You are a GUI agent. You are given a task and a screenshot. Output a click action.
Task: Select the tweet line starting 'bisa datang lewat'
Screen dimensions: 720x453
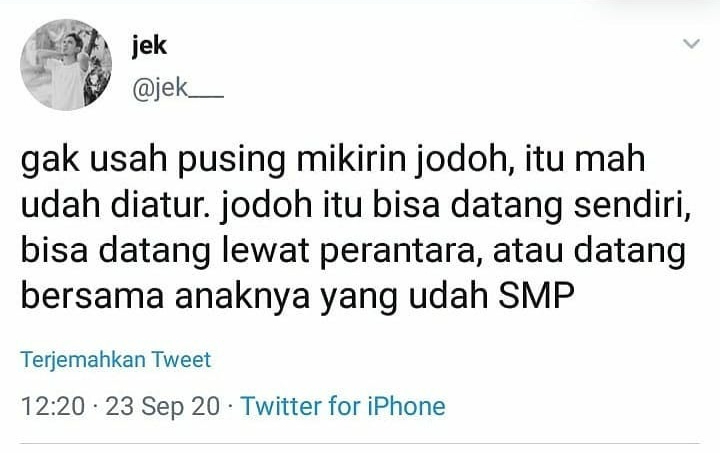pos(353,251)
